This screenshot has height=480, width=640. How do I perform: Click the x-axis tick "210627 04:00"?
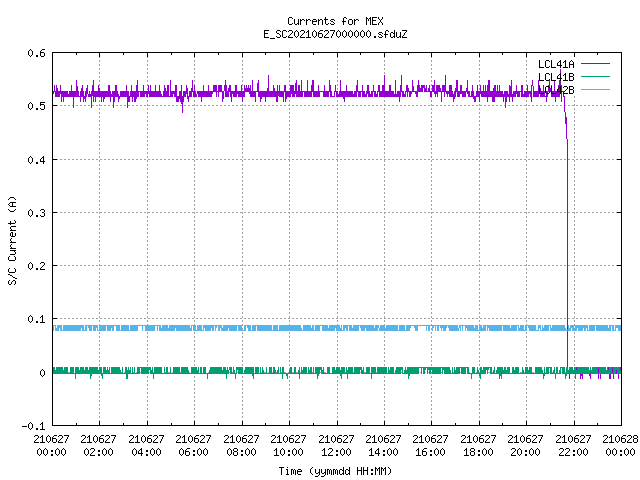coord(146,445)
